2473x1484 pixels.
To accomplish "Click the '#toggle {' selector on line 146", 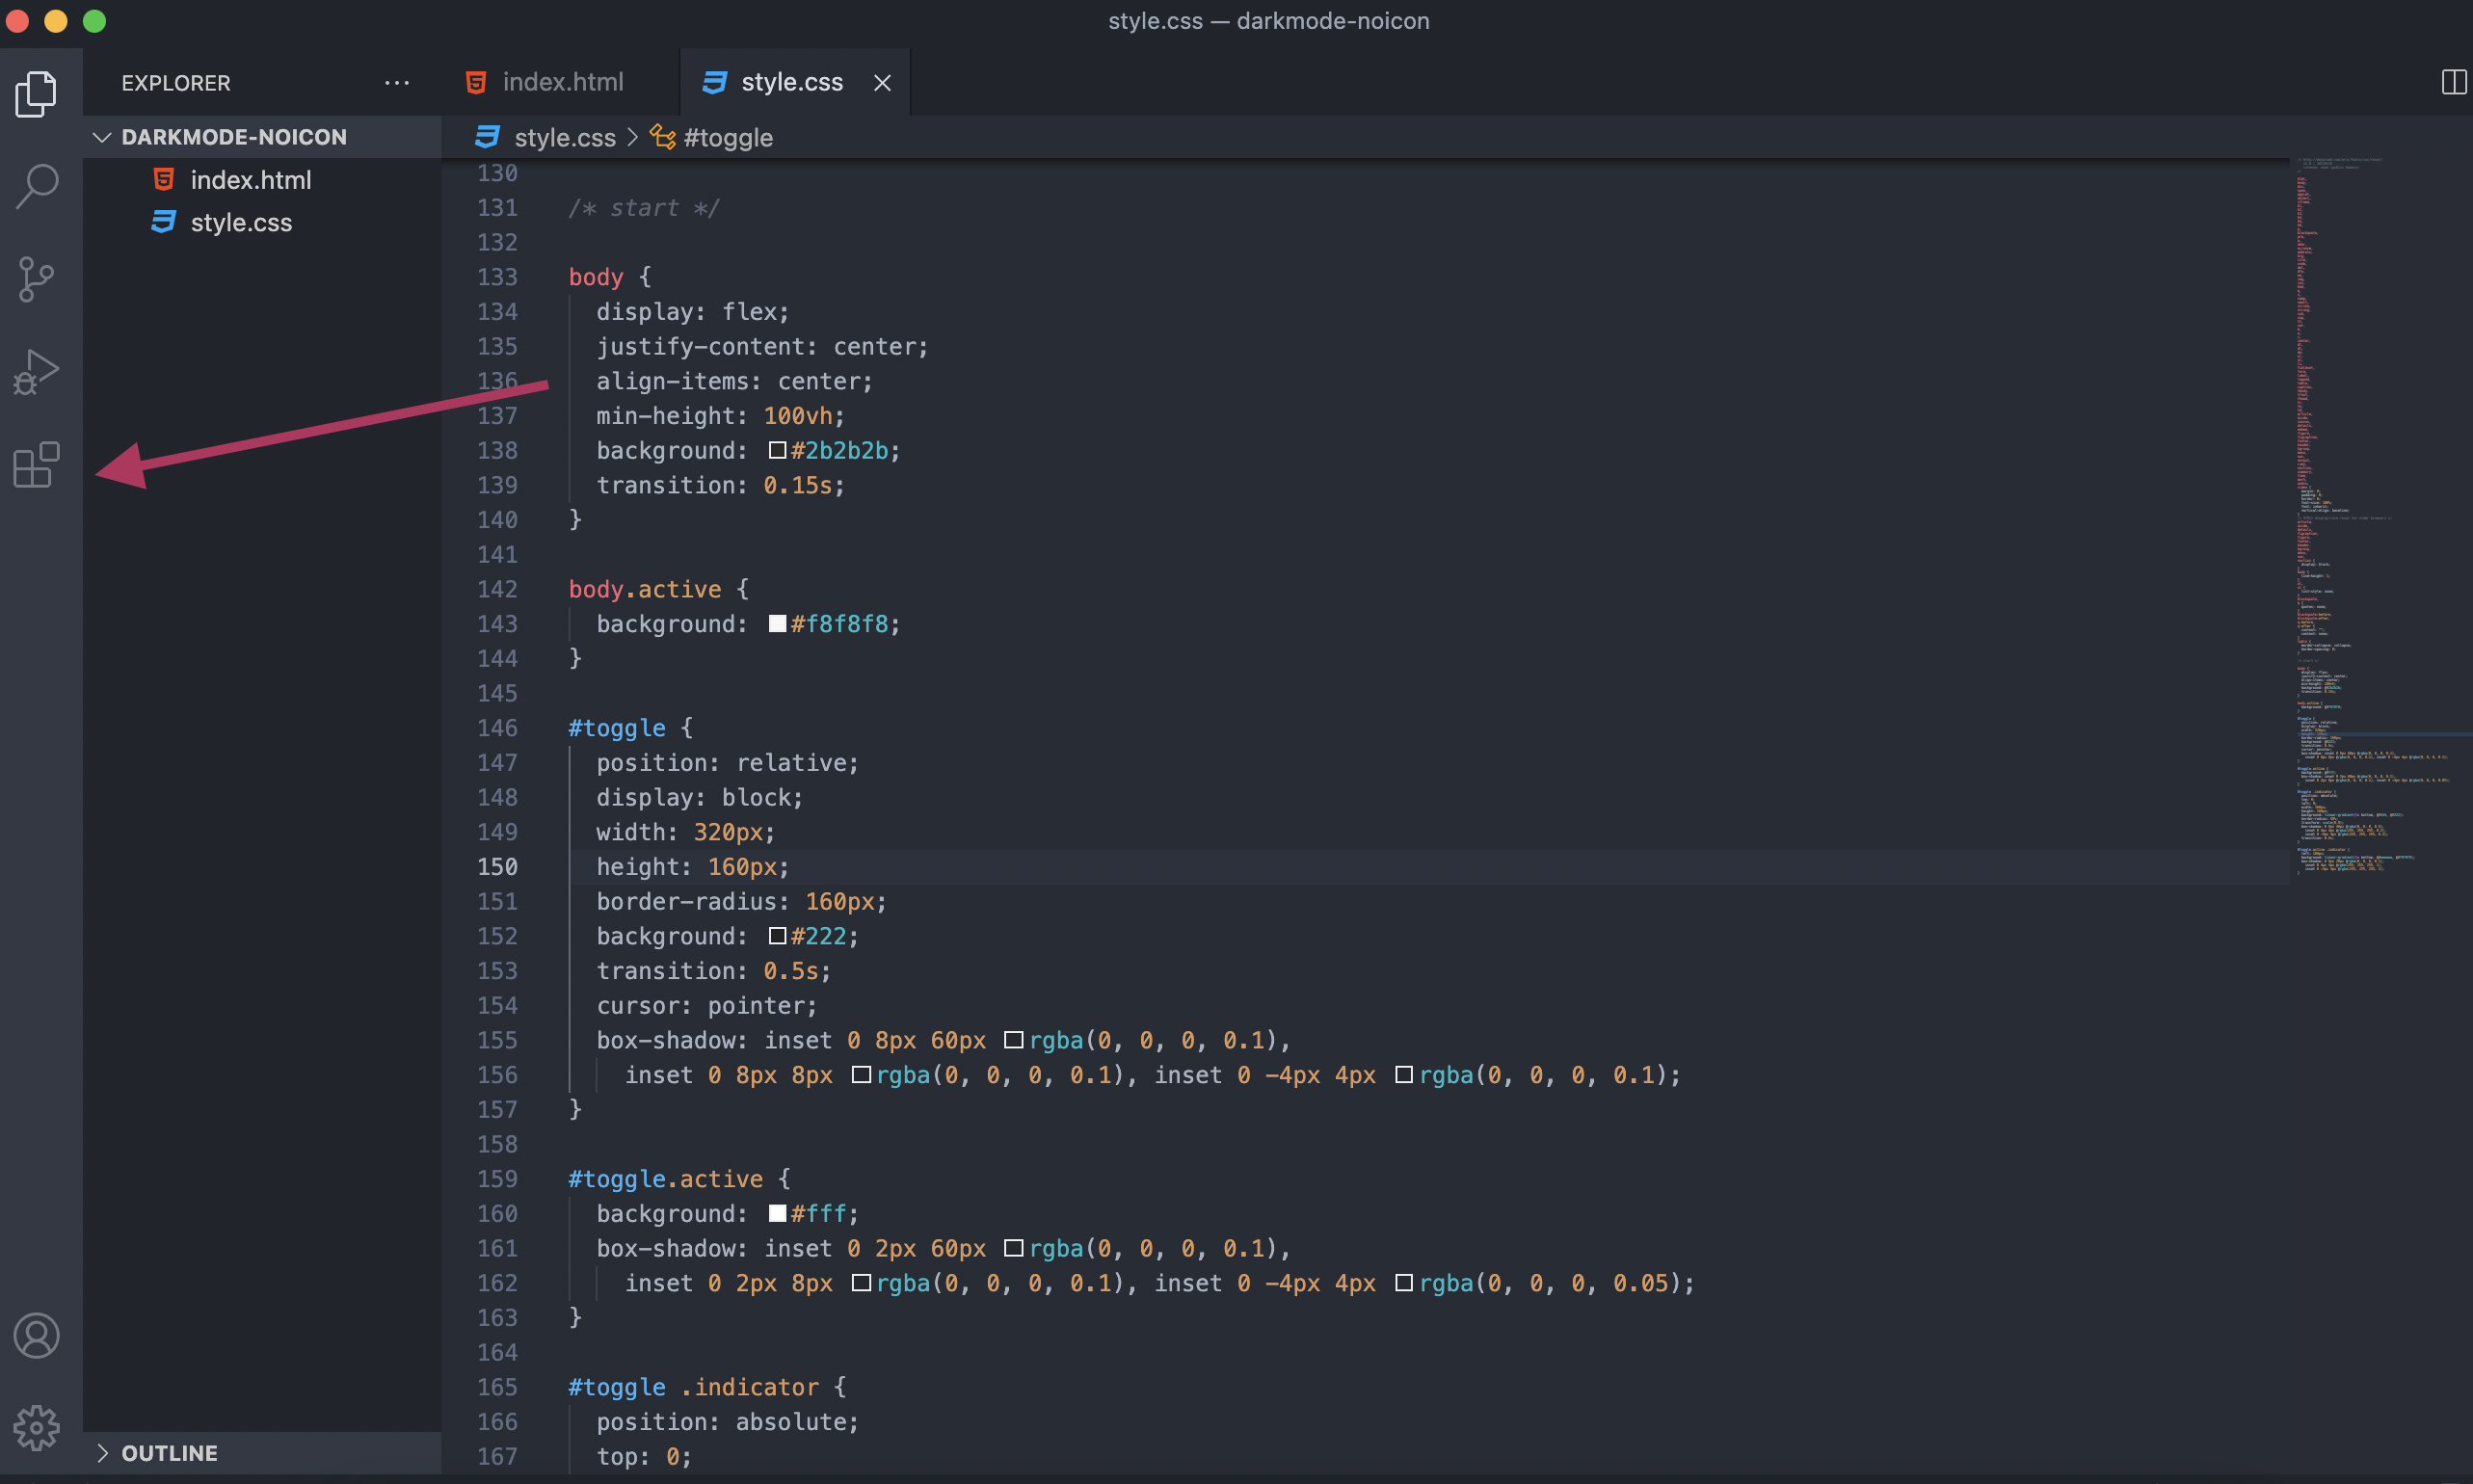I will pyautogui.click(x=631, y=728).
